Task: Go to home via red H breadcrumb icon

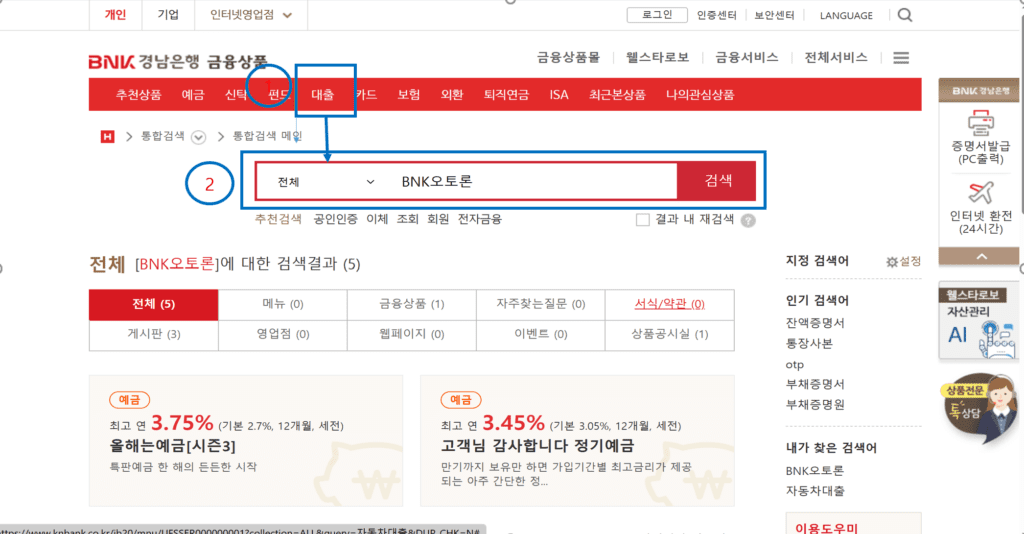Action: click(x=107, y=136)
